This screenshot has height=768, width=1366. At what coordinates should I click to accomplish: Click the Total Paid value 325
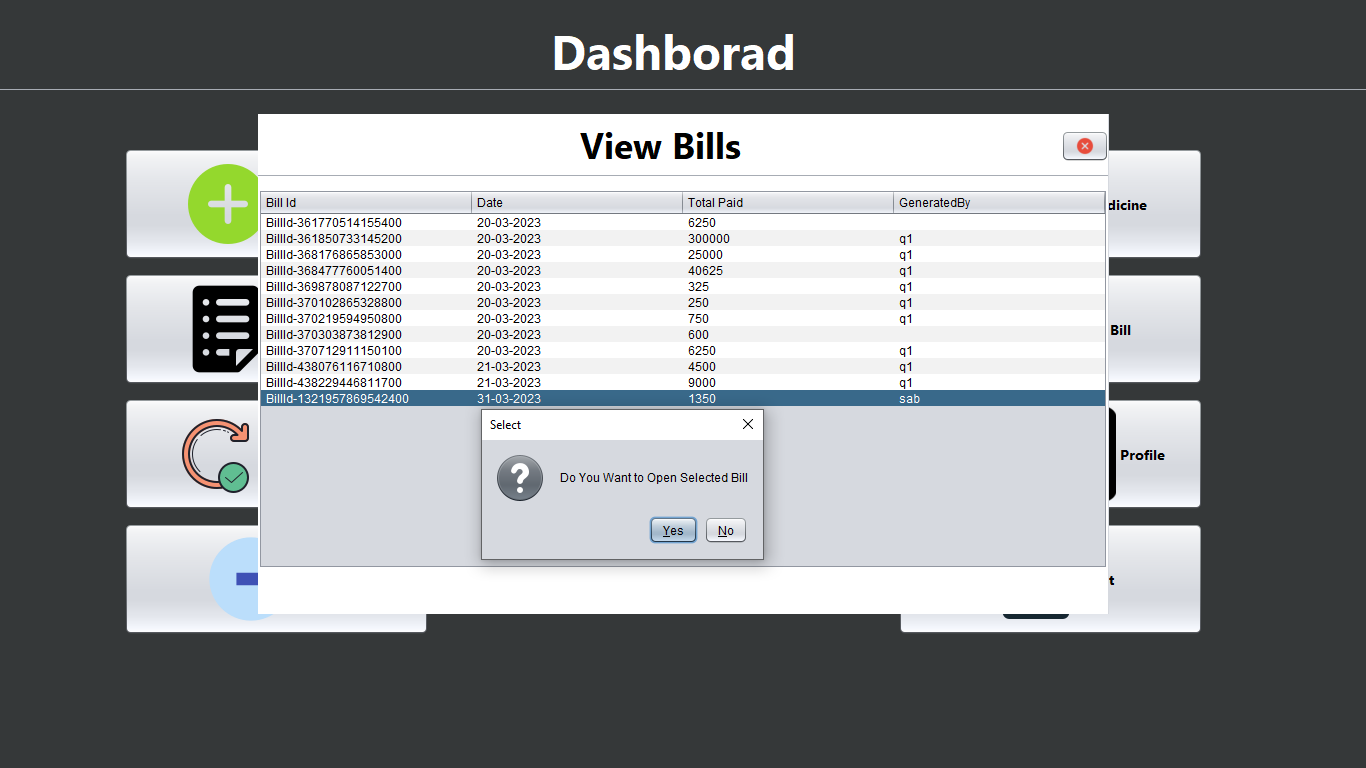pyautogui.click(x=698, y=286)
